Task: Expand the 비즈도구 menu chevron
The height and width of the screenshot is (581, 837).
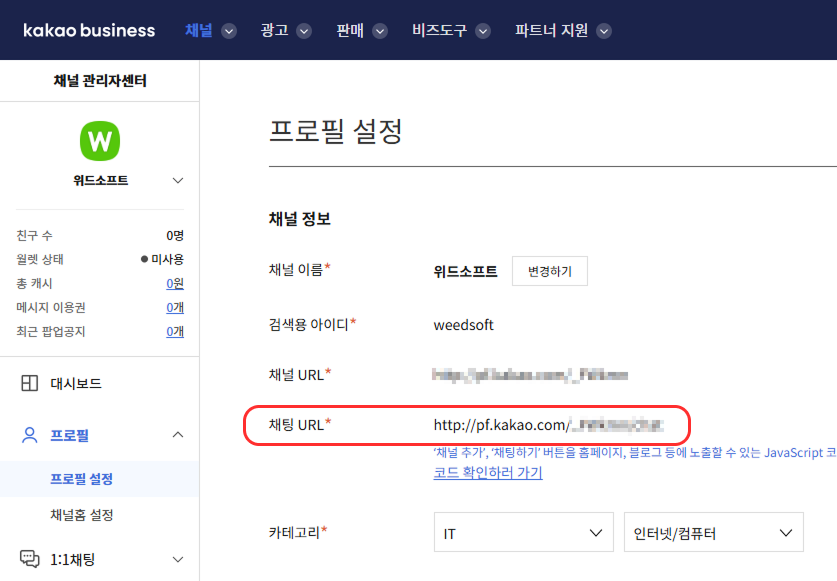Action: [x=483, y=32]
